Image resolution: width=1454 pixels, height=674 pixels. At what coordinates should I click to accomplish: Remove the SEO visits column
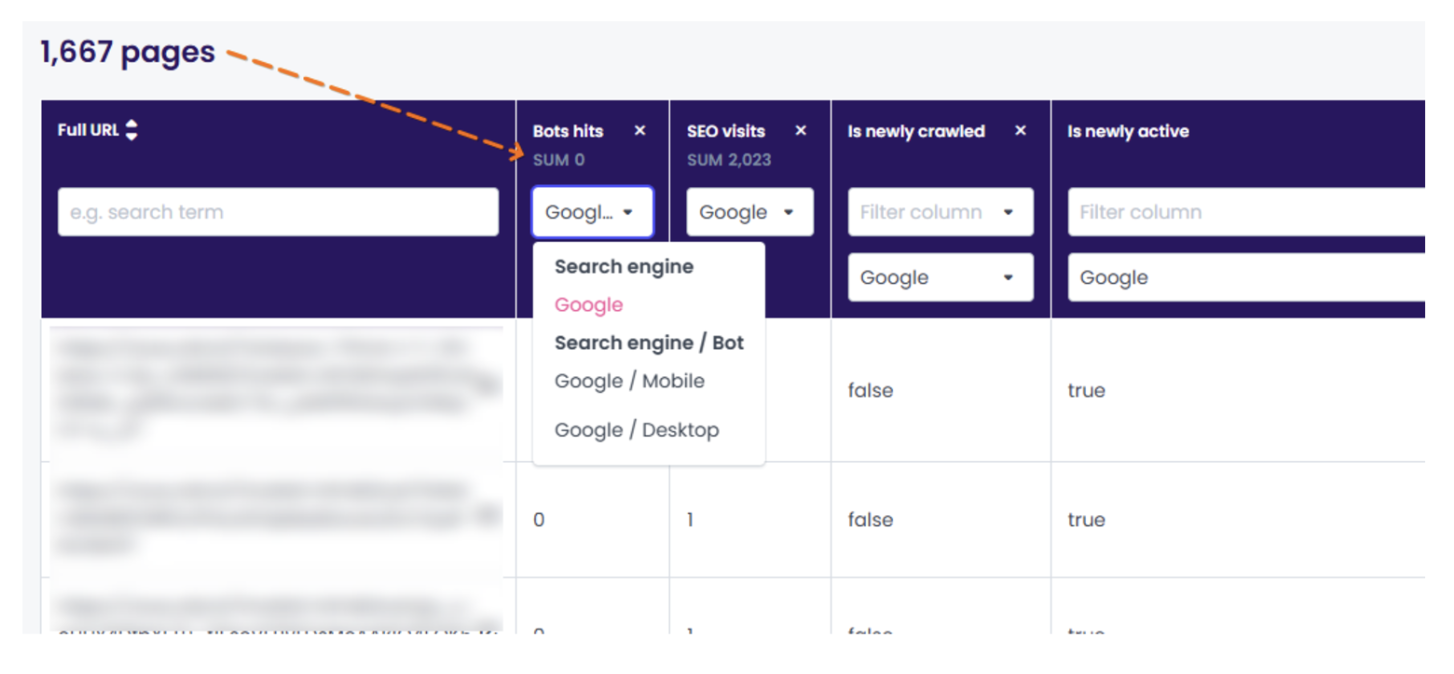tap(800, 131)
